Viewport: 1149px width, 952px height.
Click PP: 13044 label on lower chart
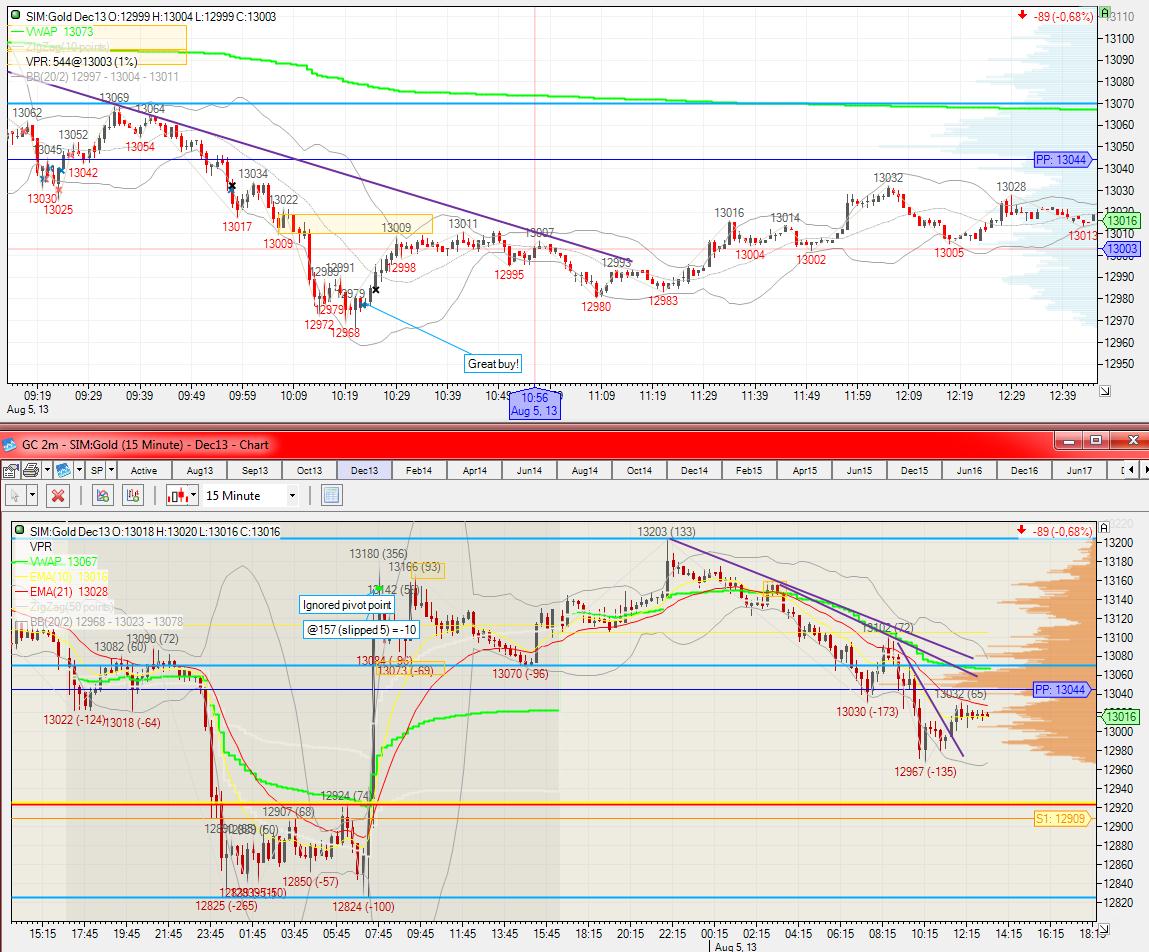coord(1063,690)
